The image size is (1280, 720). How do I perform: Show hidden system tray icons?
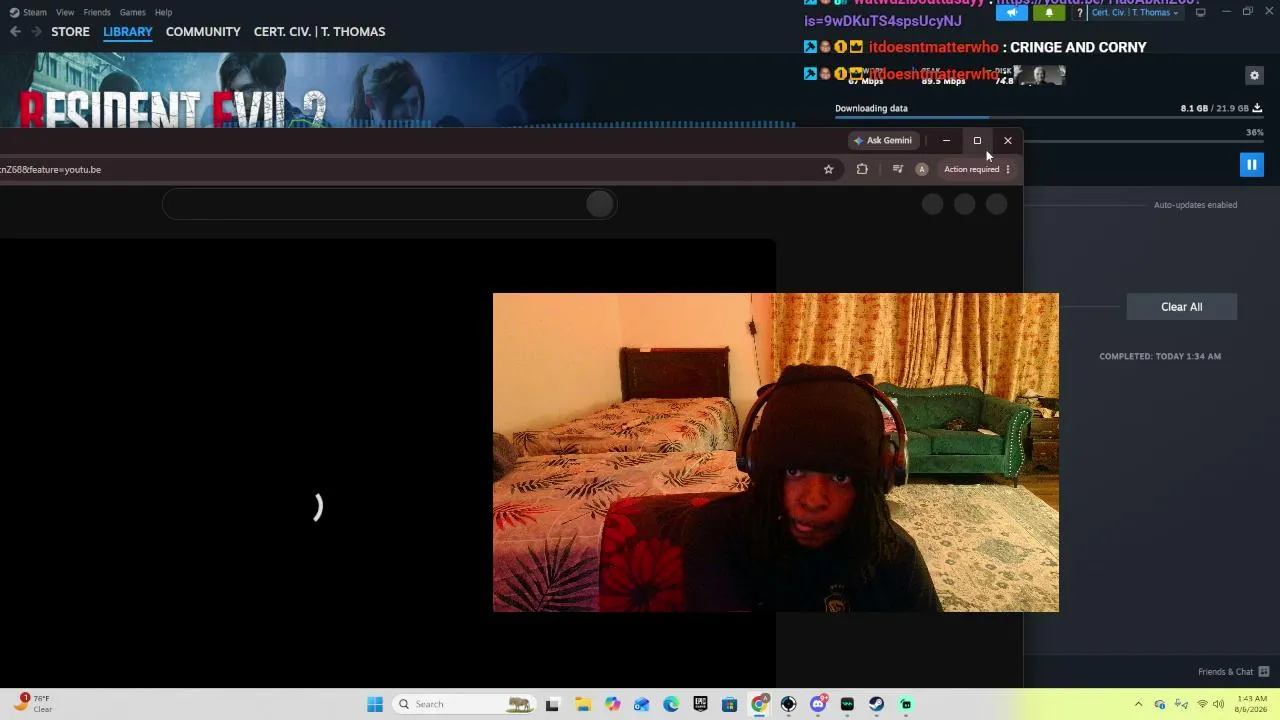tap(1138, 704)
